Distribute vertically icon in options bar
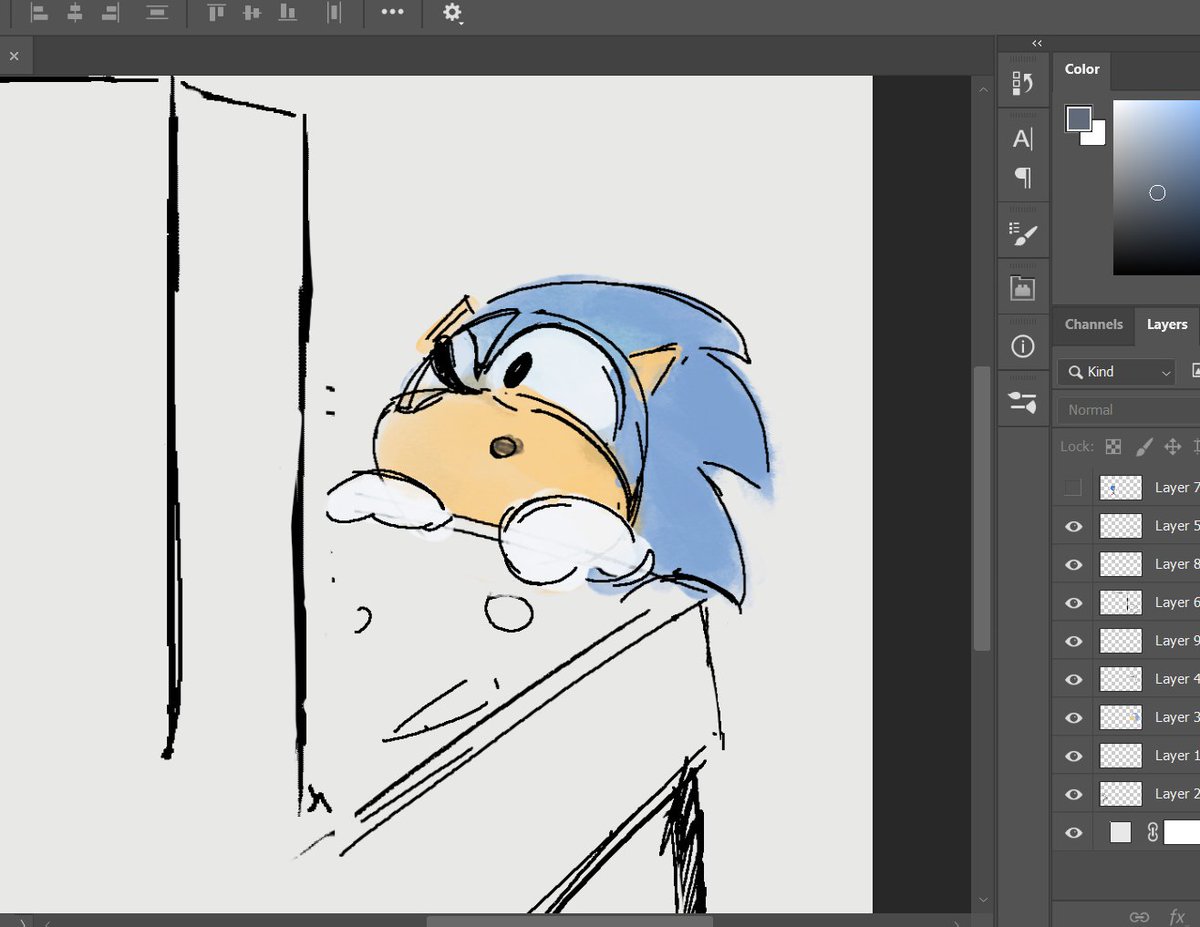The width and height of the screenshot is (1200, 927). [x=156, y=13]
